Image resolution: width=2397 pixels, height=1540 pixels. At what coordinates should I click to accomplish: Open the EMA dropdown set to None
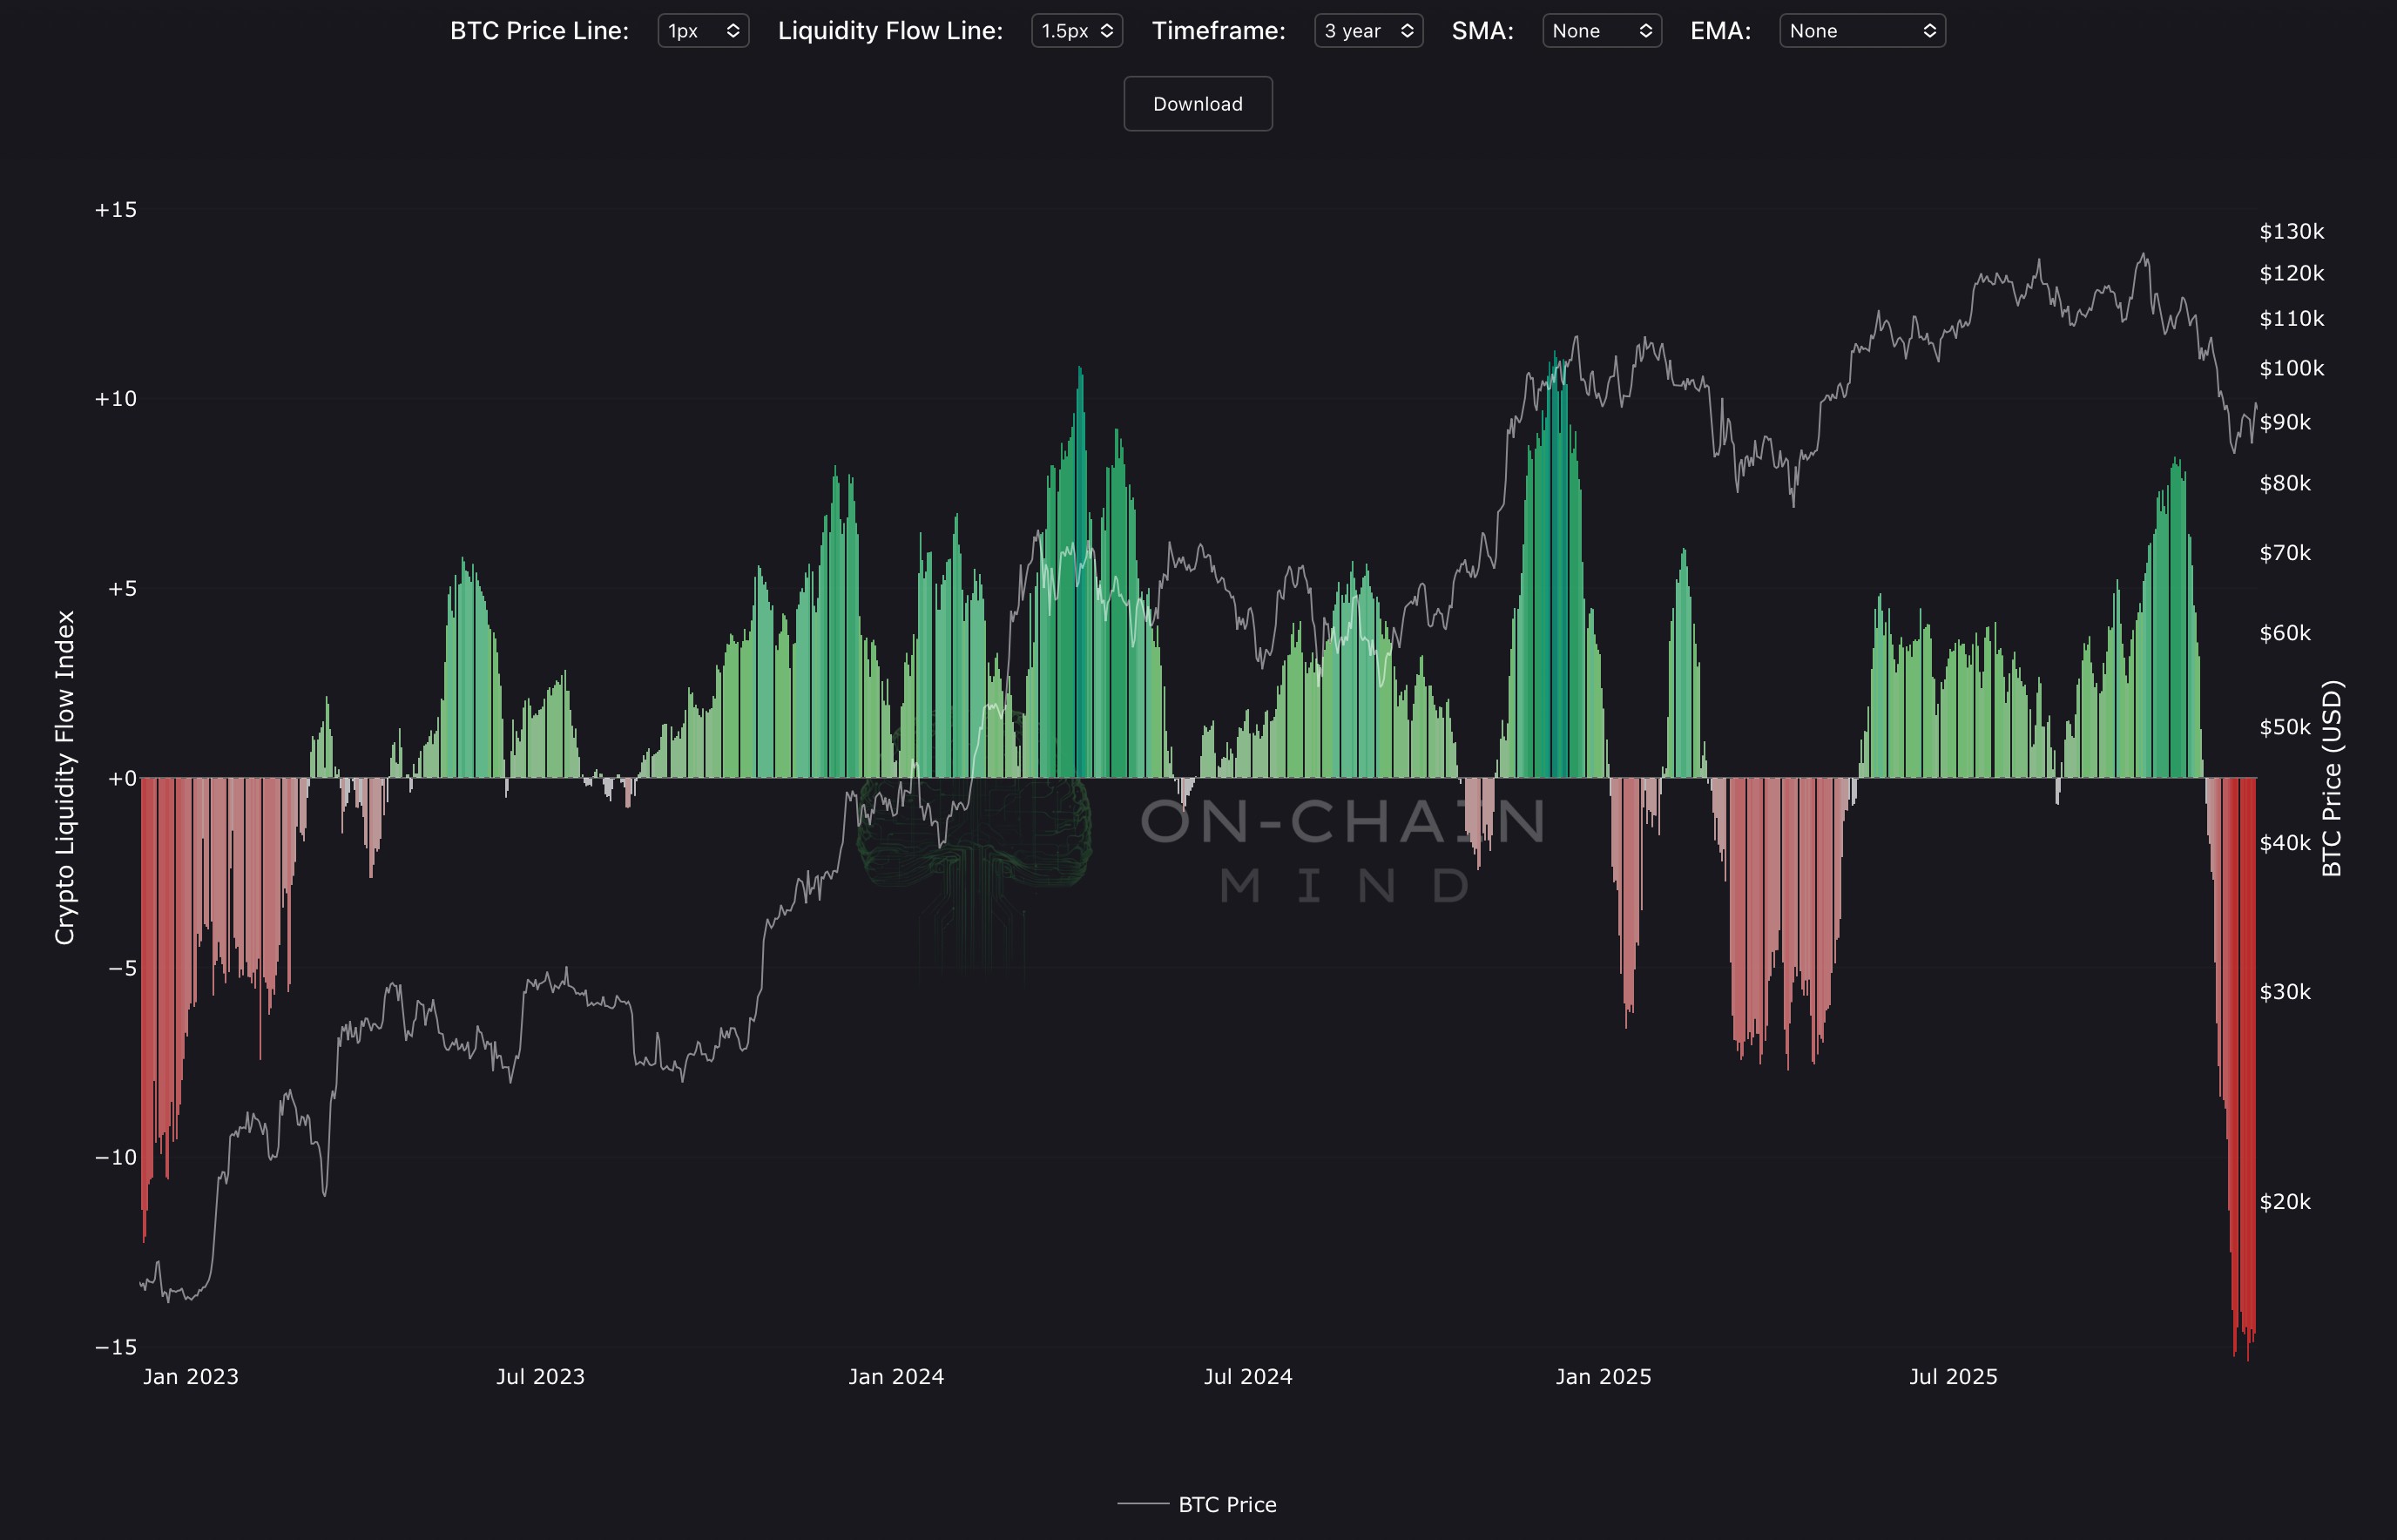pyautogui.click(x=1861, y=31)
